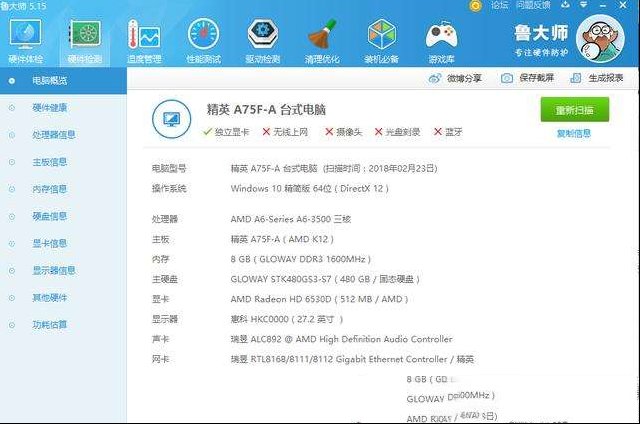Image resolution: width=640 pixels, height=424 pixels.
Task: Click 瑞昱 ALC892 sound card value
Action: point(342,339)
